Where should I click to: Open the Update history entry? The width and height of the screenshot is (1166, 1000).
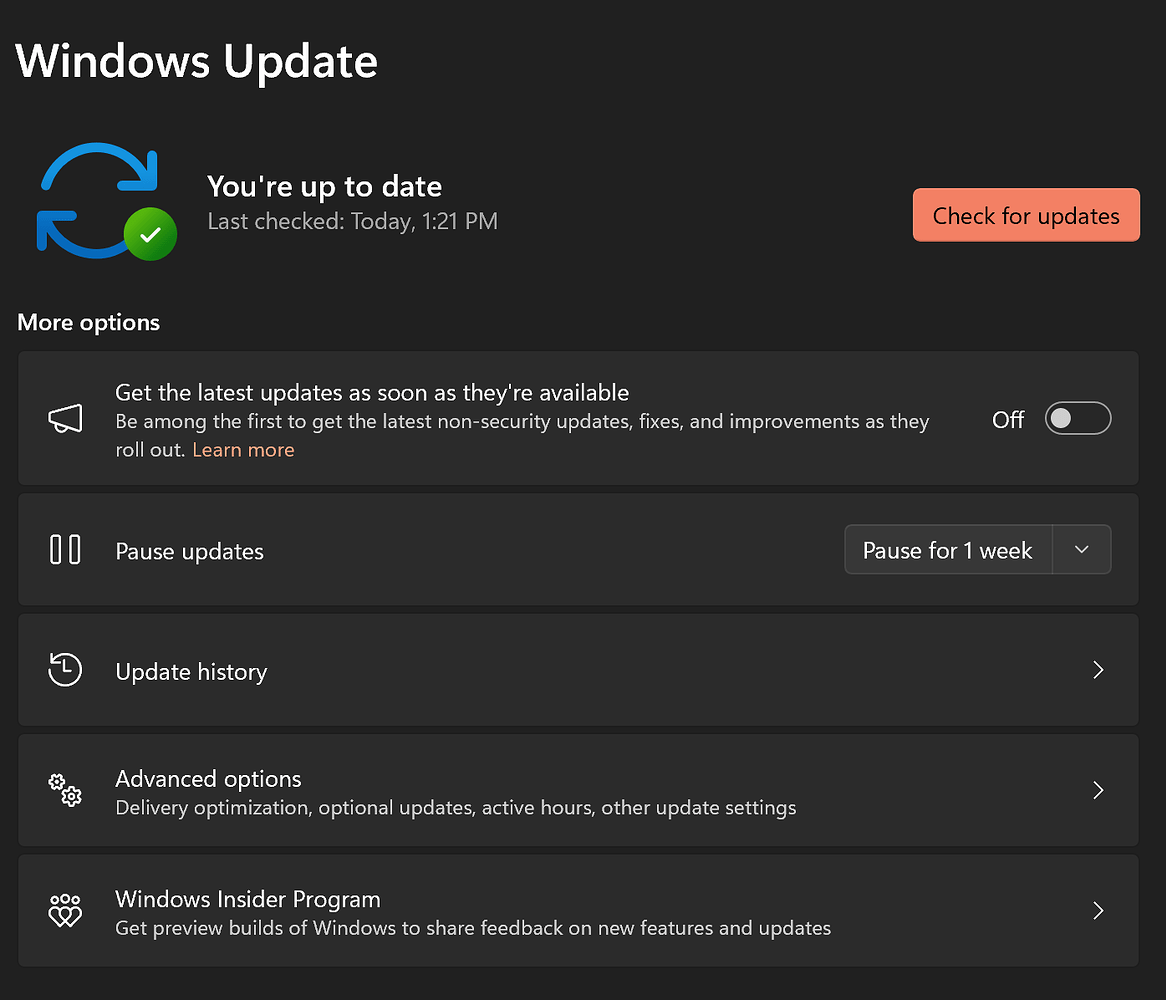(x=191, y=672)
